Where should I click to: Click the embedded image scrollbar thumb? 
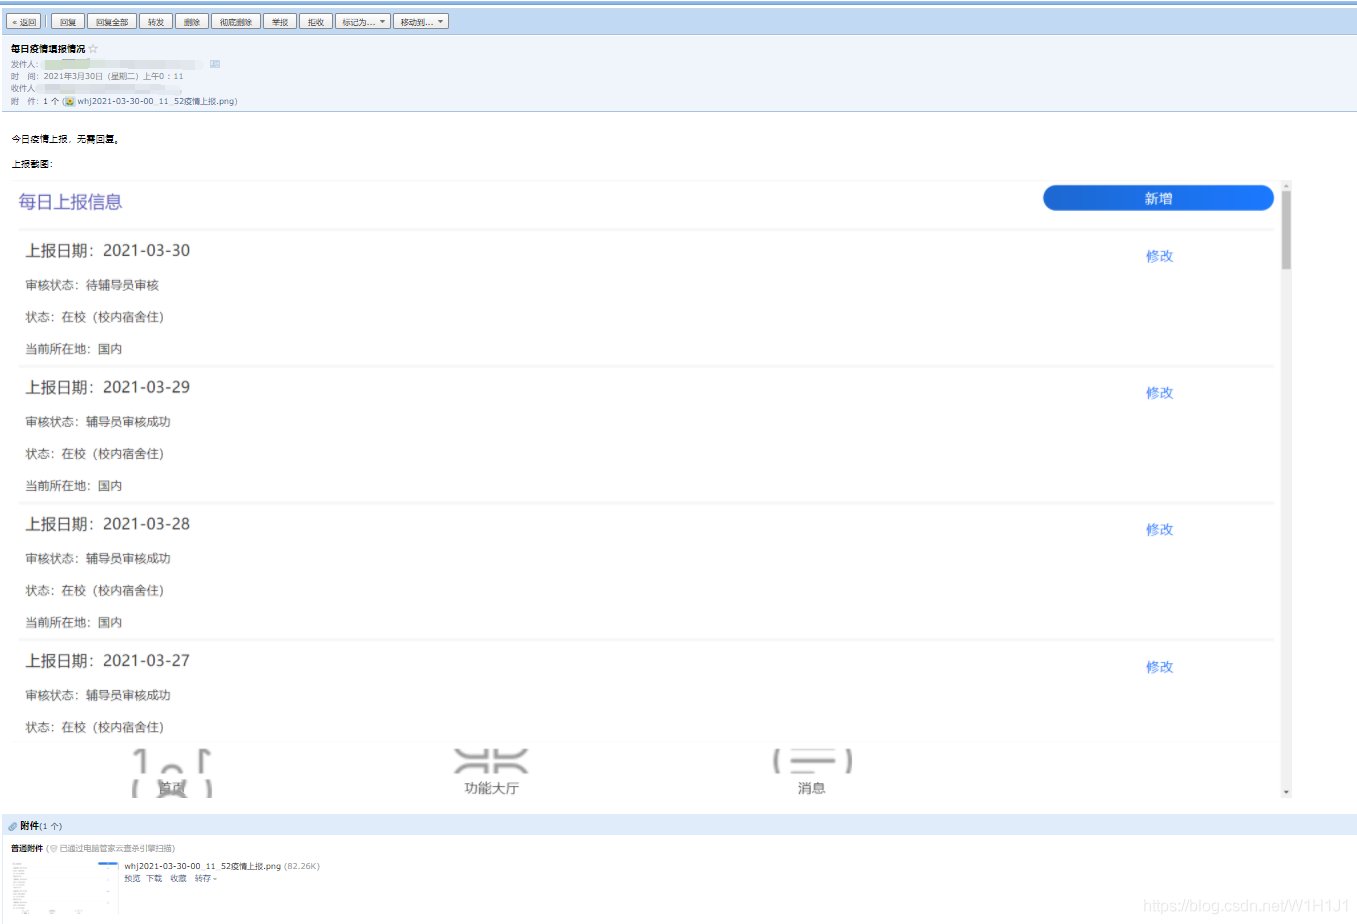point(1286,230)
